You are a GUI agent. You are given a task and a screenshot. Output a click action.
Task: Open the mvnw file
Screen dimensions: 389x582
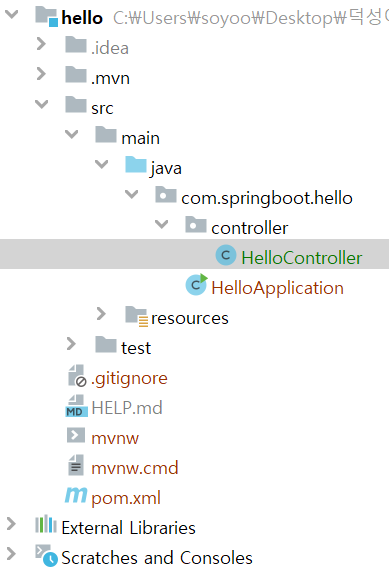point(115,438)
